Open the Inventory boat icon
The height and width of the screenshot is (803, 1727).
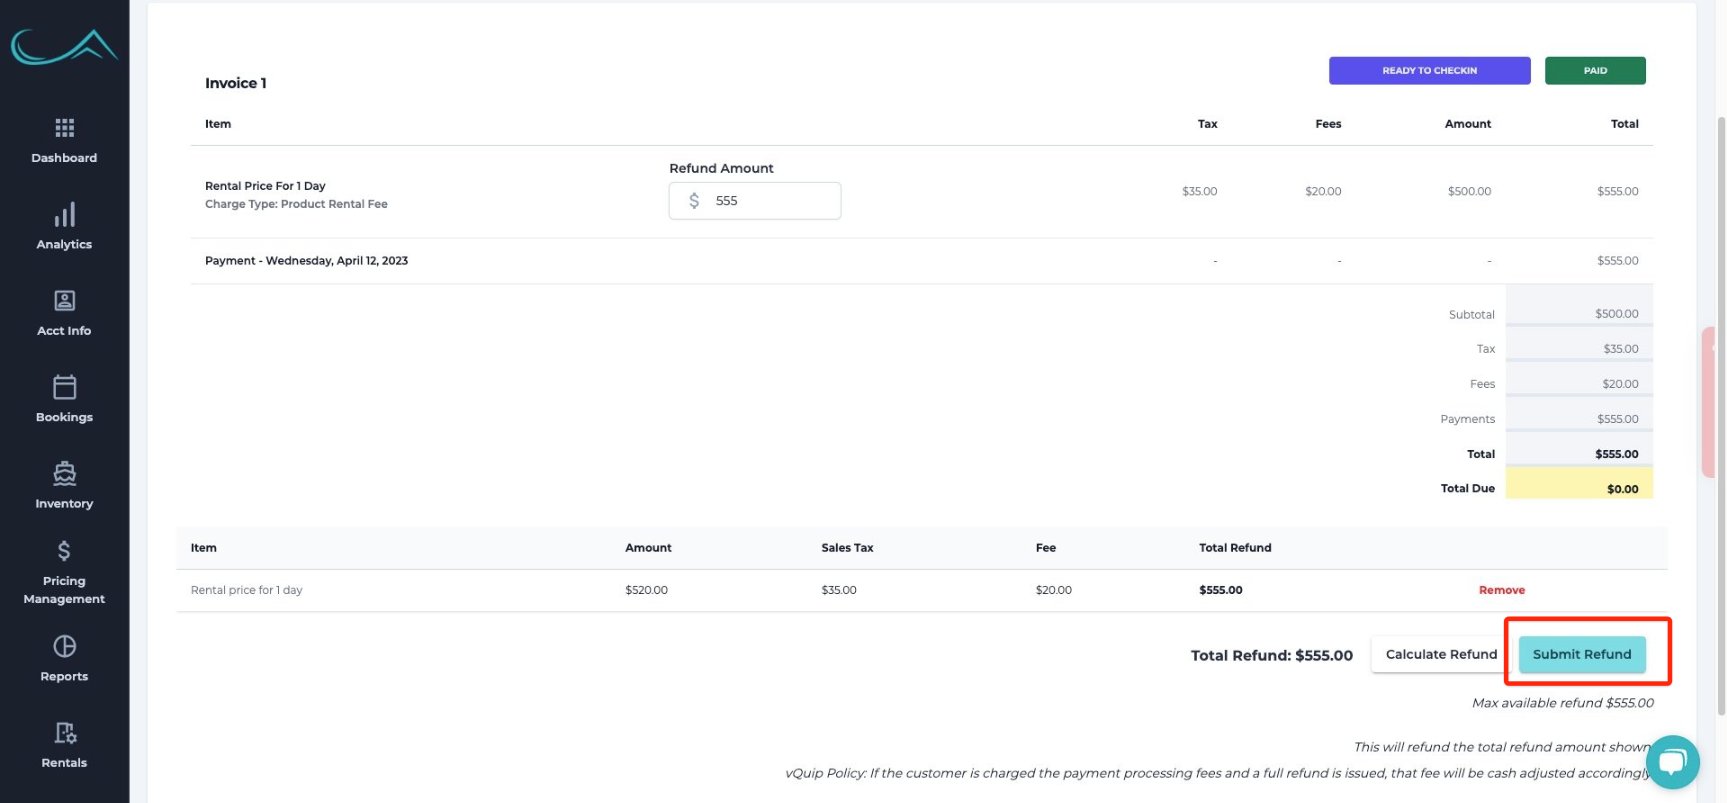tap(64, 474)
